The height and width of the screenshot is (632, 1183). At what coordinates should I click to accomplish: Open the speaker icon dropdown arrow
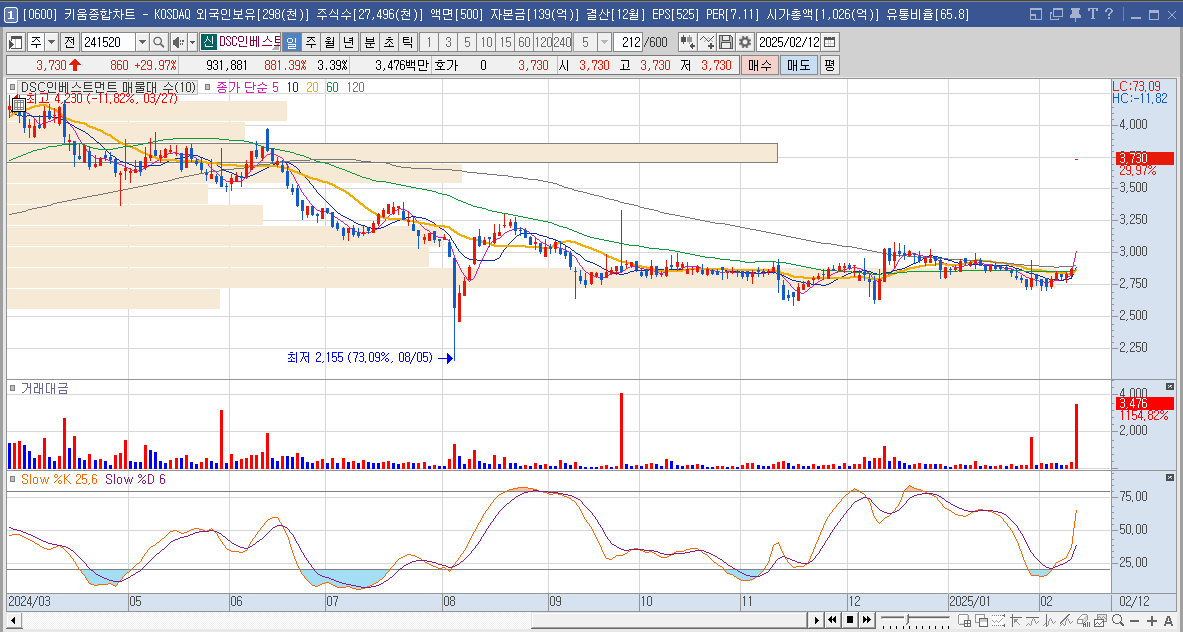click(192, 42)
